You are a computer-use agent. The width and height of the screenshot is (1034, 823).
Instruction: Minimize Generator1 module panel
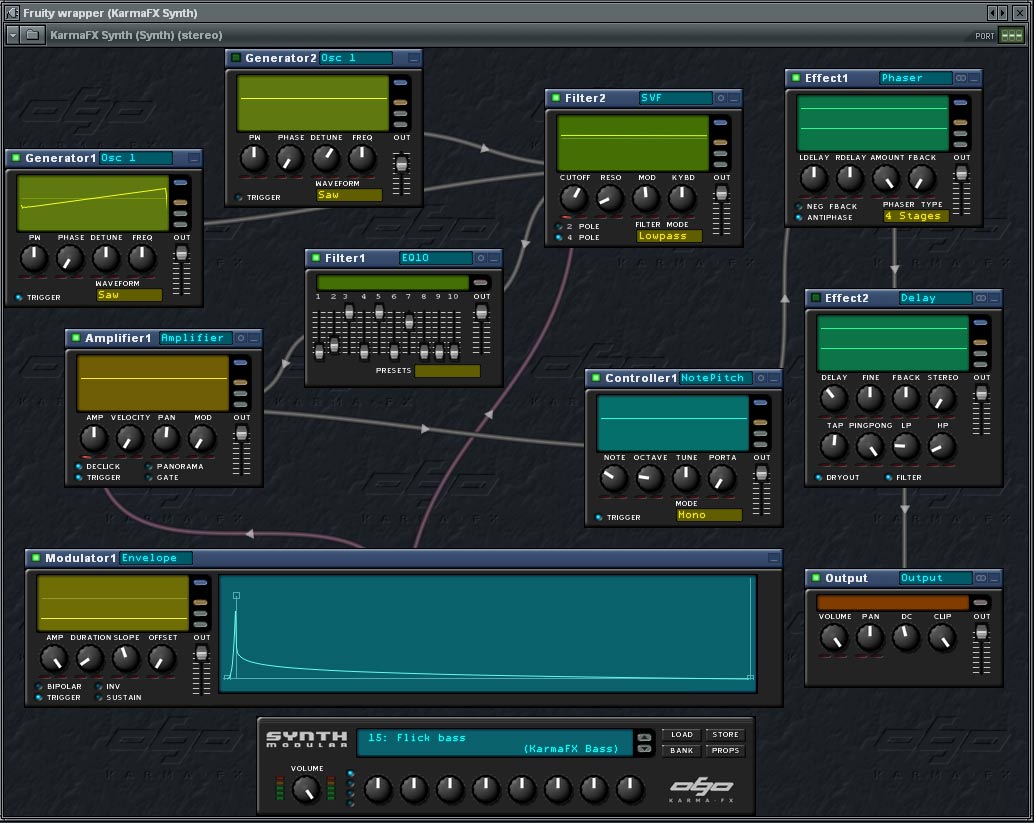pyautogui.click(x=193, y=158)
